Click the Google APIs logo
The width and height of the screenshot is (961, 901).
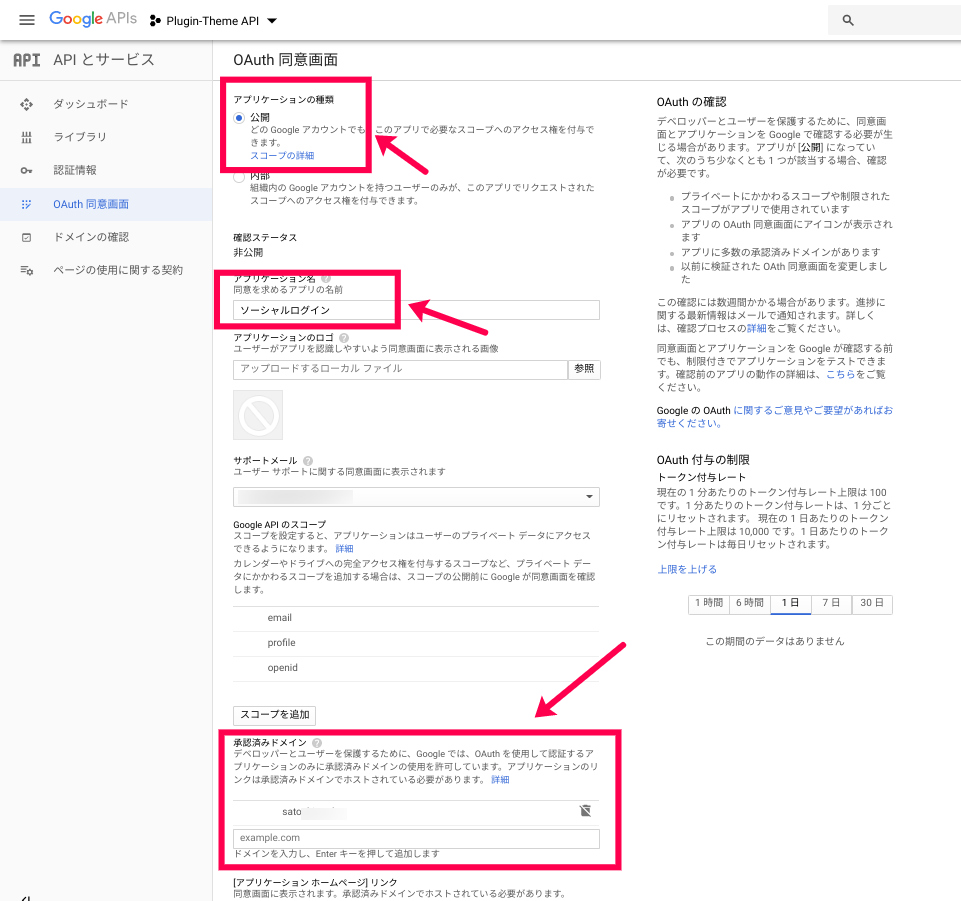[93, 19]
